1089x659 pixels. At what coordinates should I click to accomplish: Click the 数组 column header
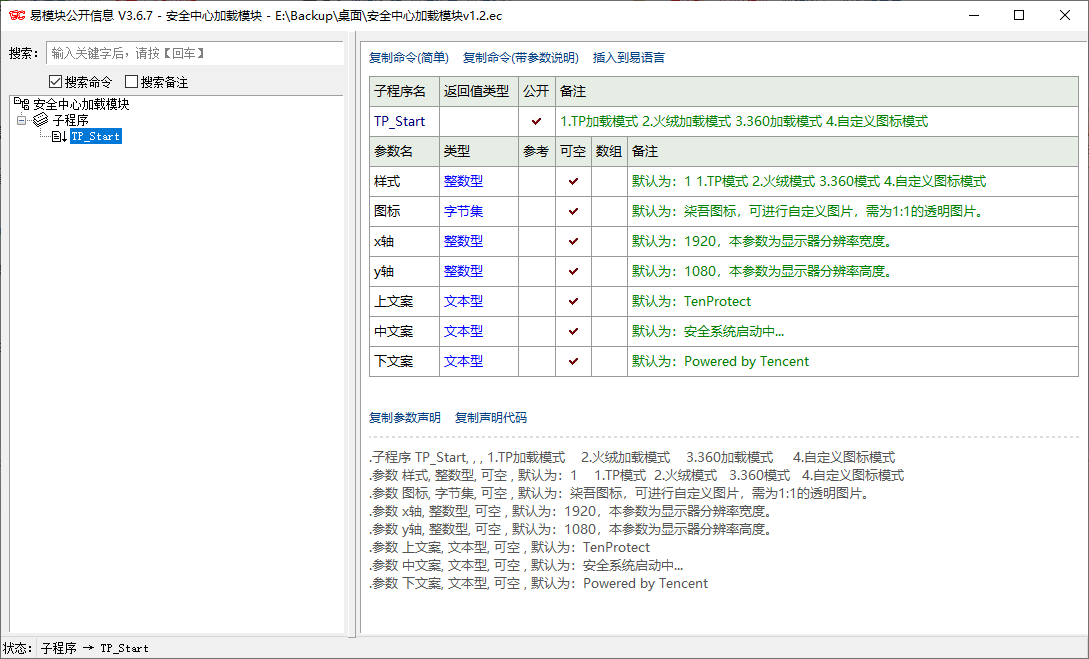(609, 151)
